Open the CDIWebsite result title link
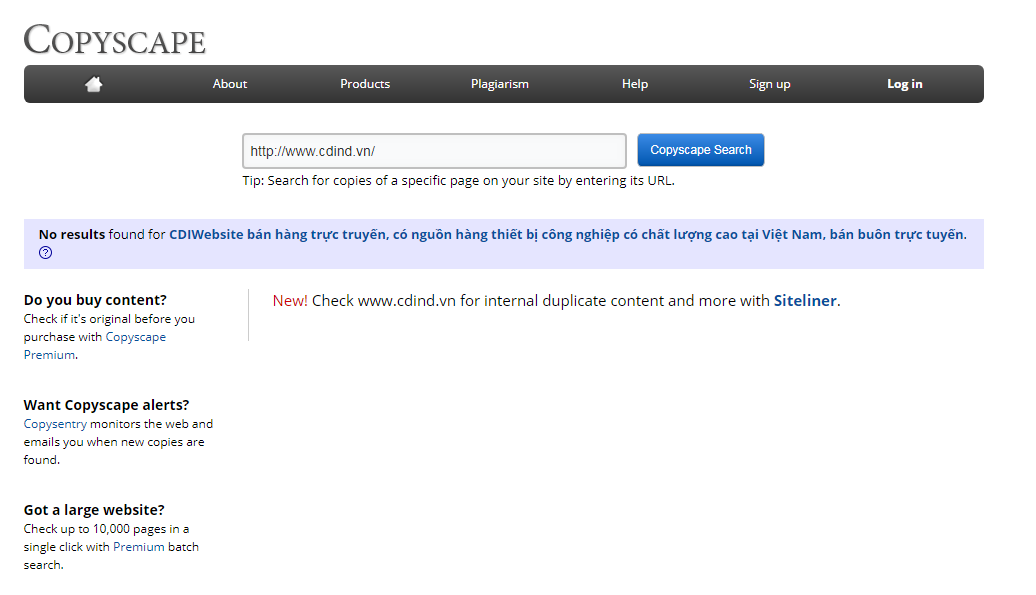1036x595 pixels. click(568, 234)
